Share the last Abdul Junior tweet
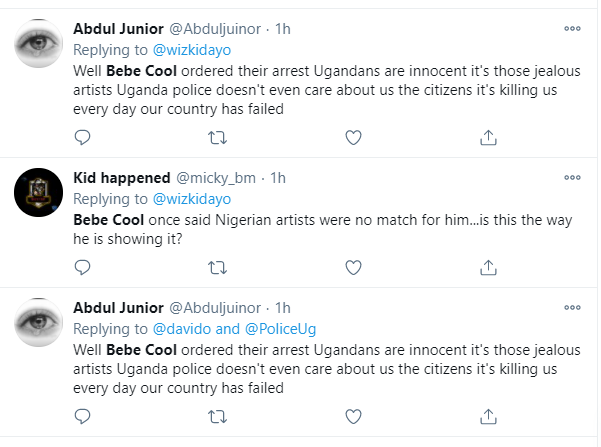 [x=487, y=415]
